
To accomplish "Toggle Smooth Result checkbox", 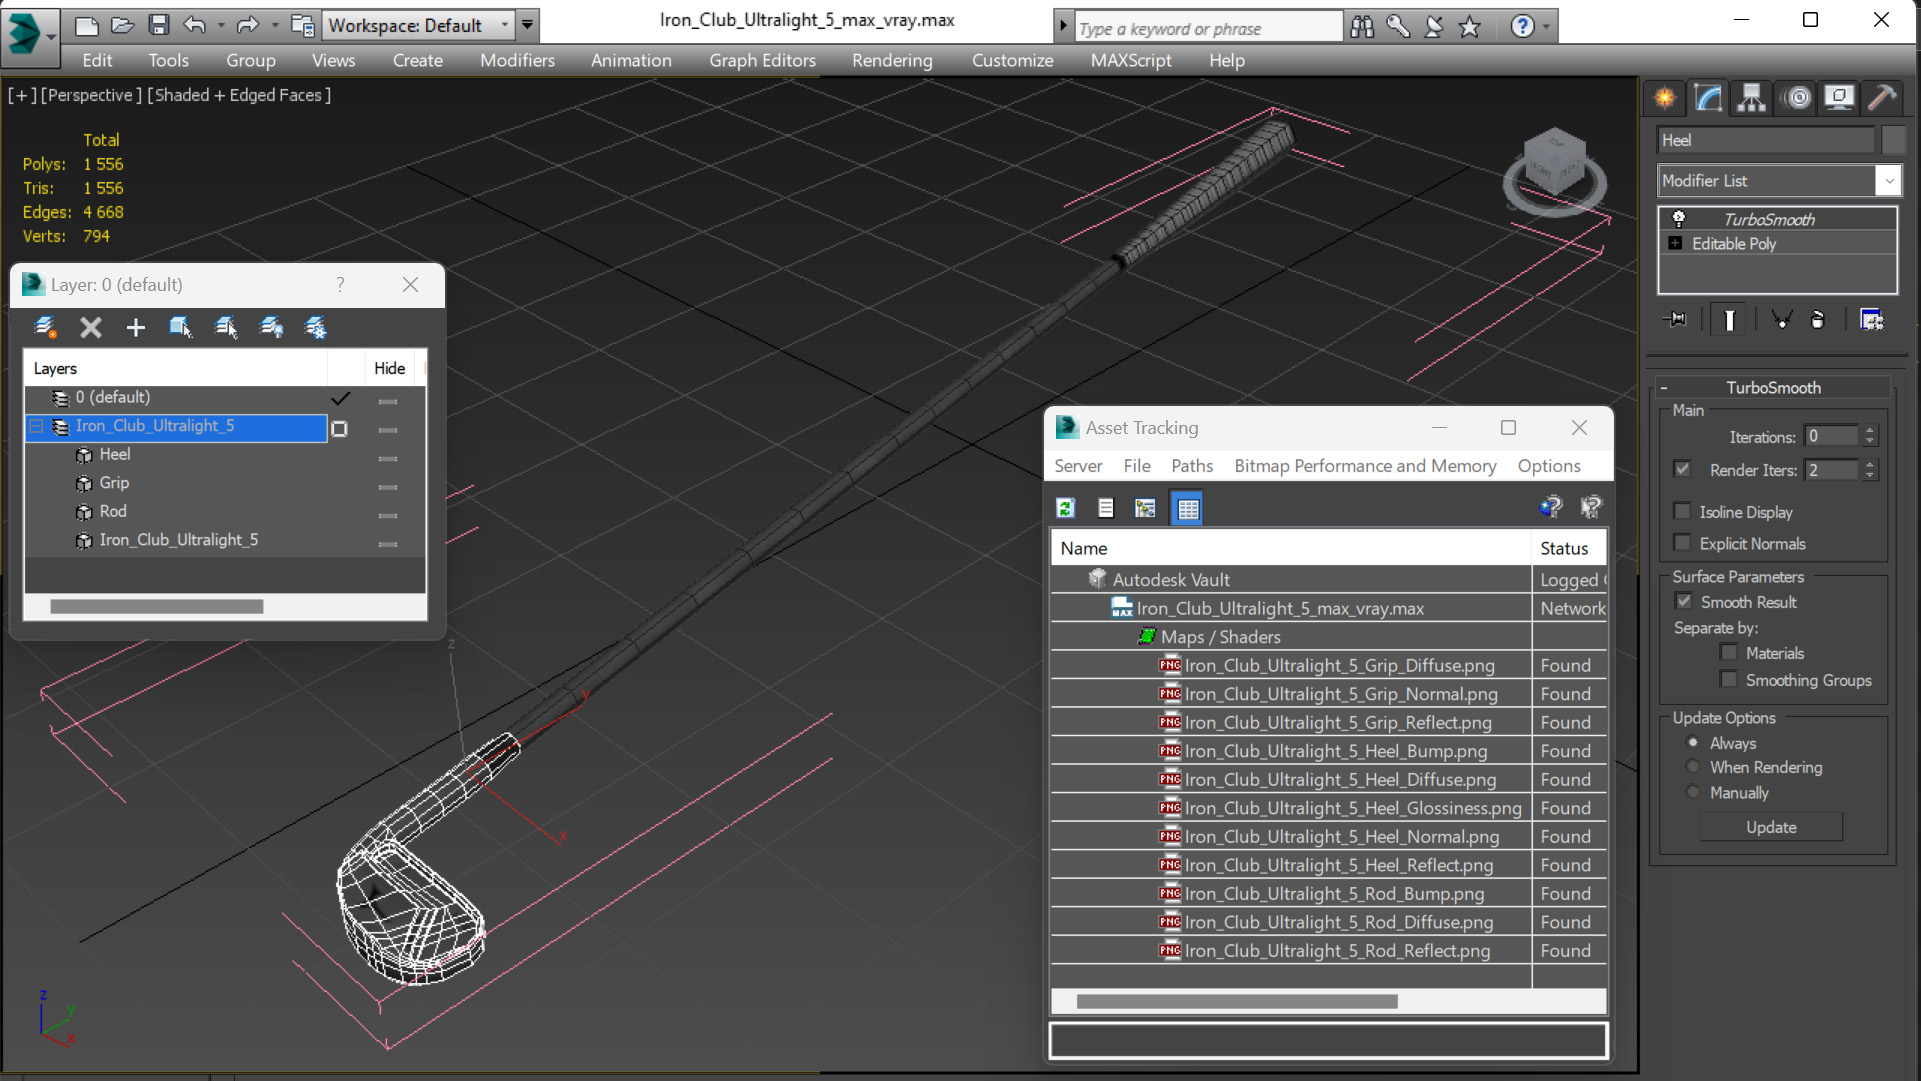I will (x=1684, y=601).
